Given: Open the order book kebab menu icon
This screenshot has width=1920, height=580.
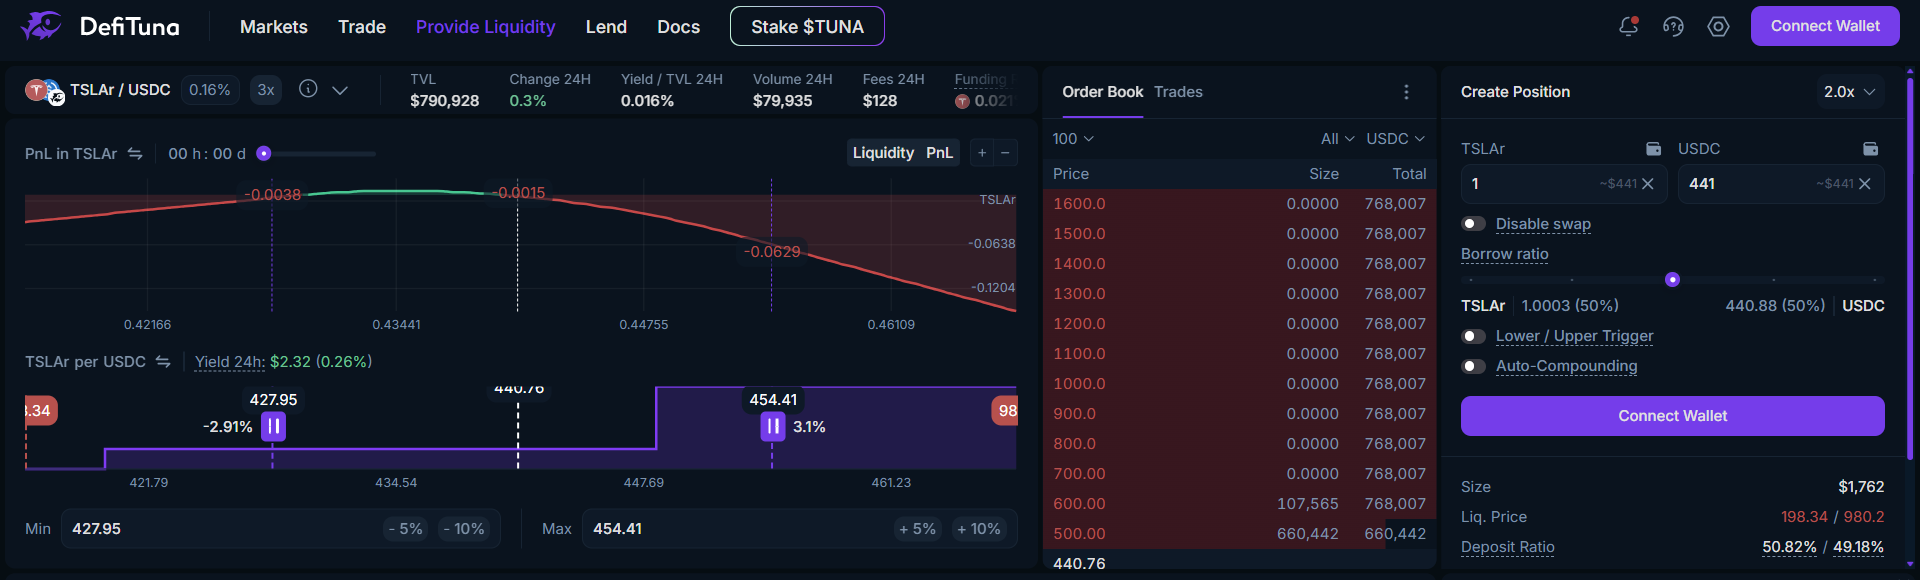Looking at the screenshot, I should 1406,91.
